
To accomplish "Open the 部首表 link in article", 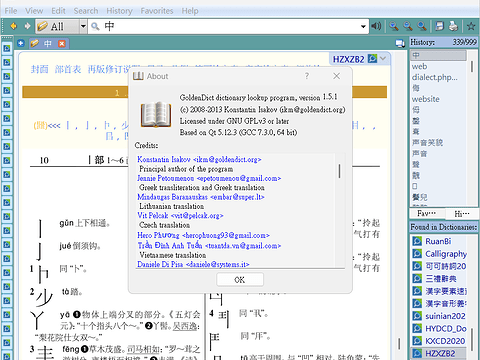I will pos(68,69).
